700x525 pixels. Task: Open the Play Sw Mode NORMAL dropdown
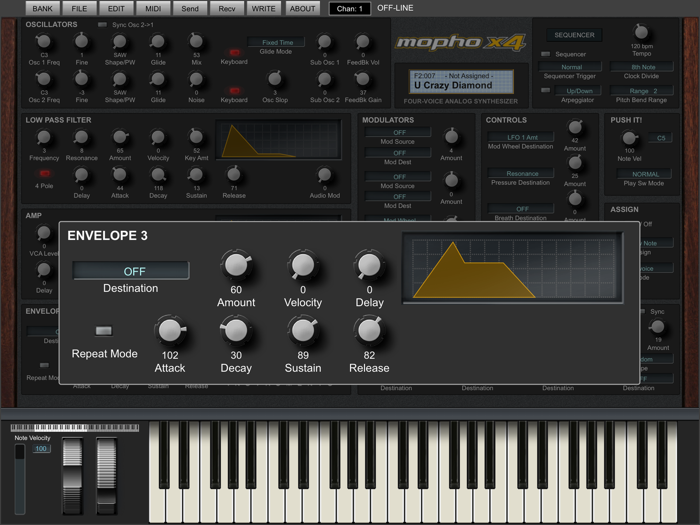(x=645, y=174)
